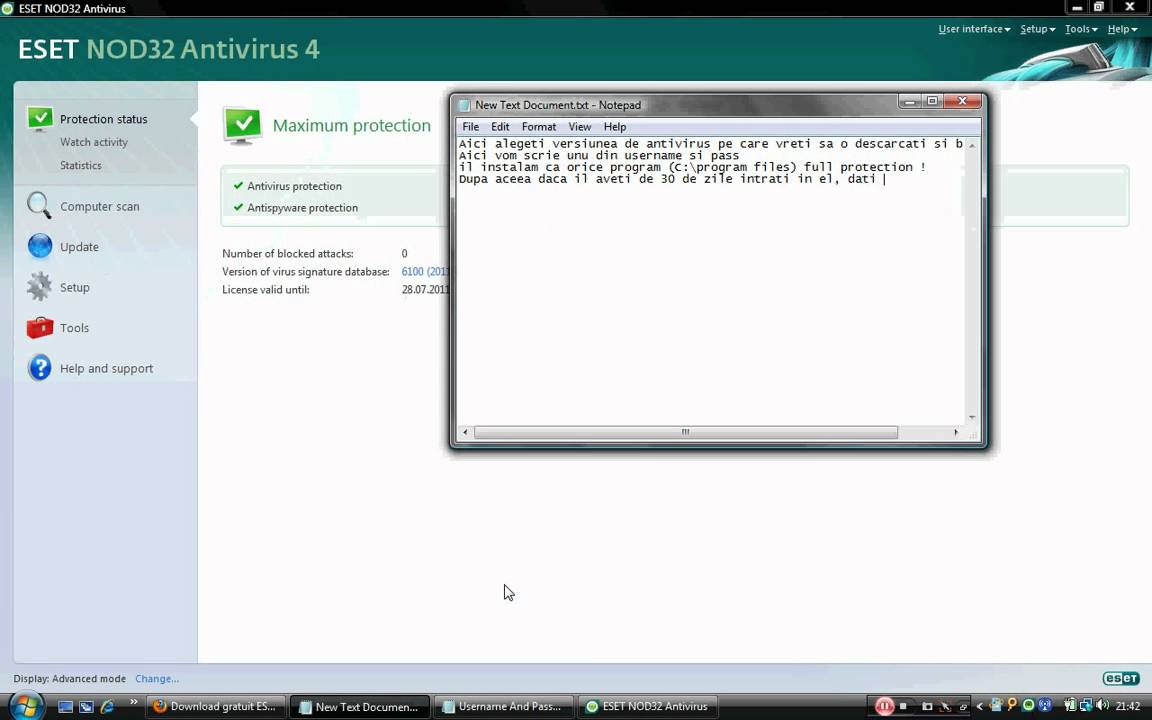Switch to New Text Documen... taskbar button

pos(359,707)
